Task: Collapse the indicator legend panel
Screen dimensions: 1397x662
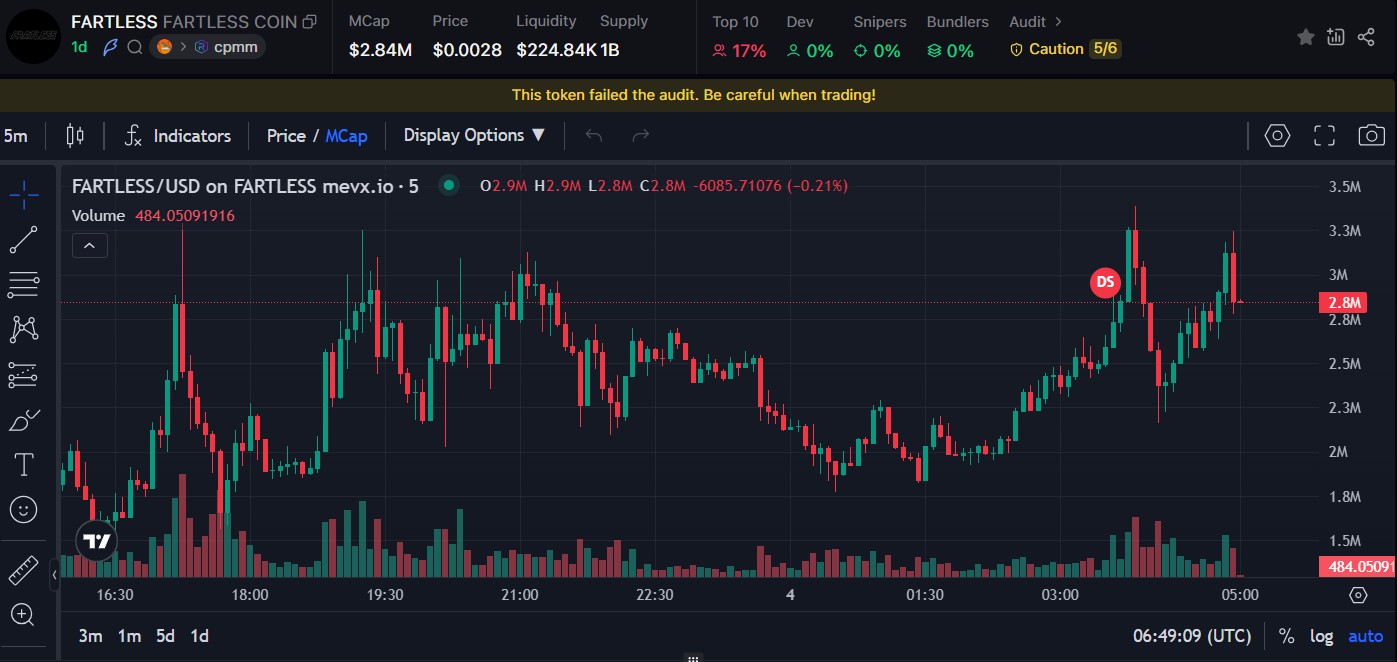Action: pos(89,245)
